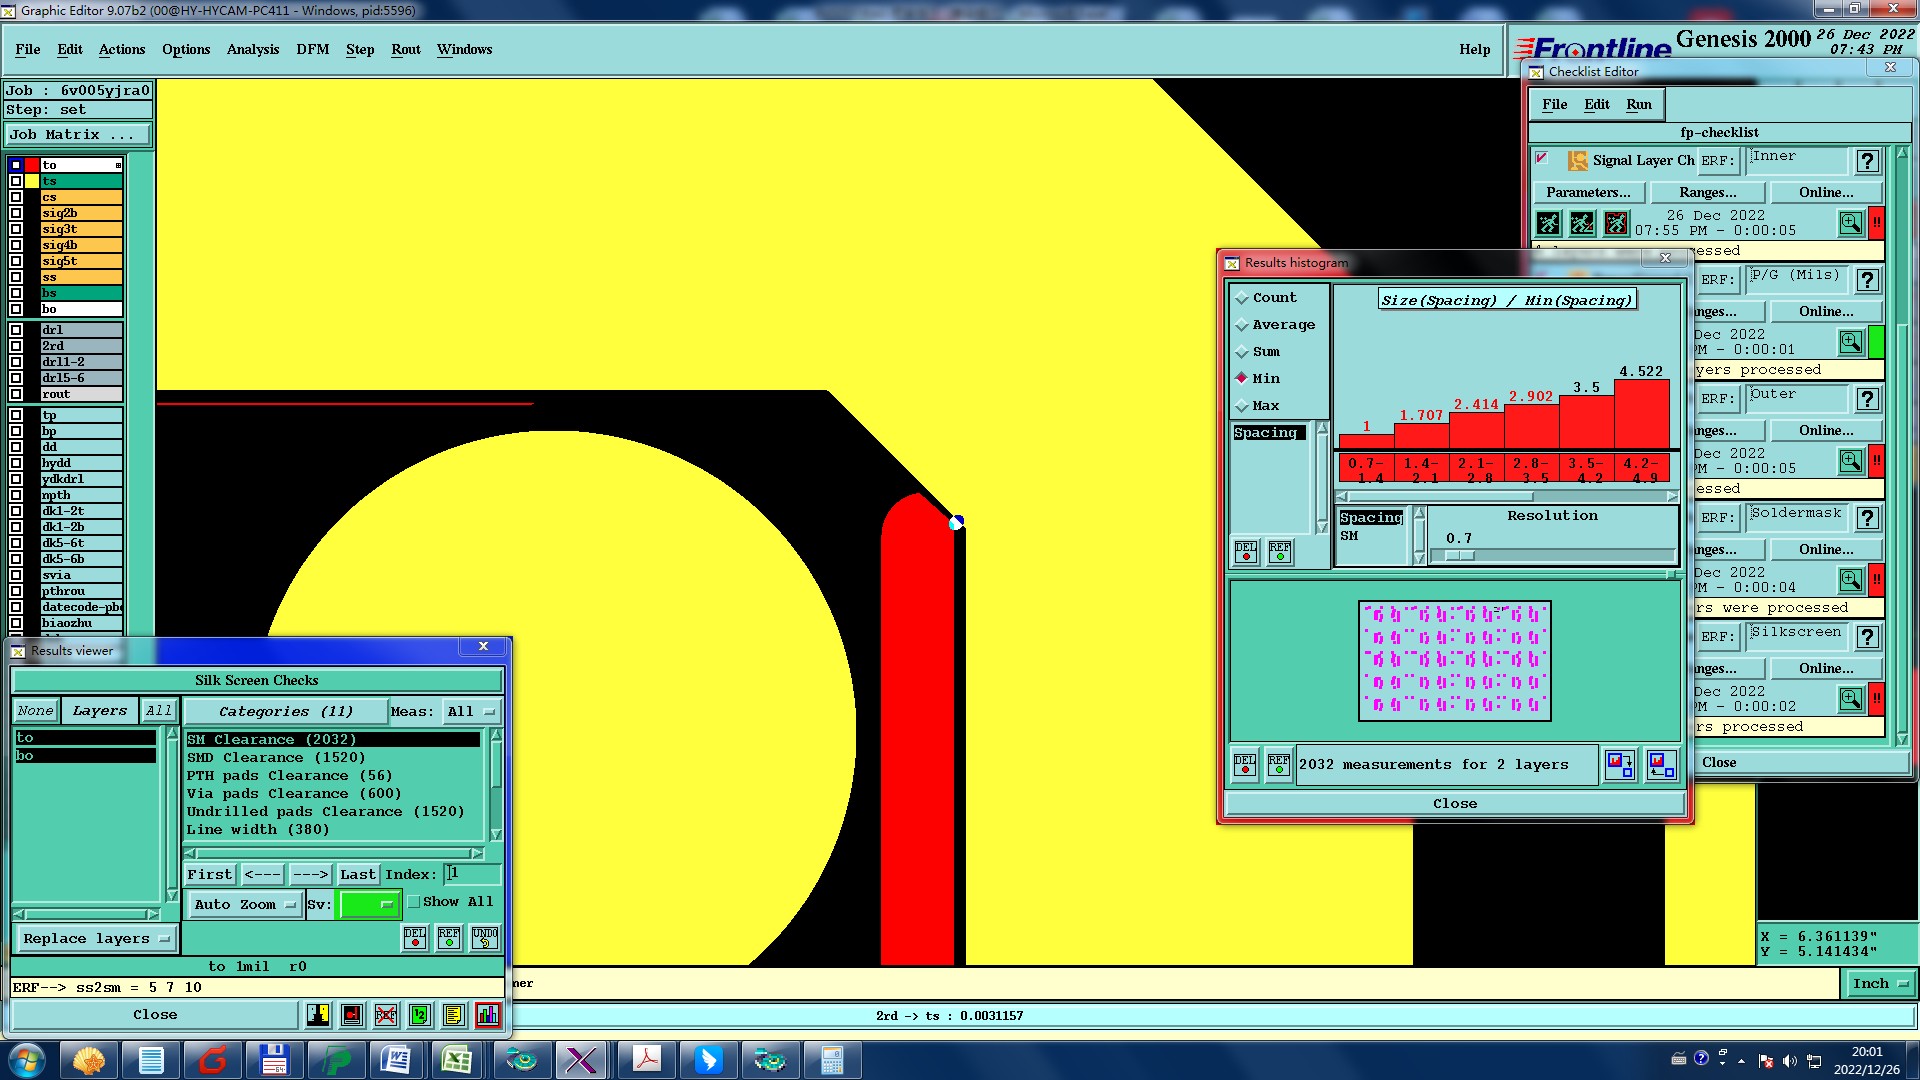Click the DEL icon in Results viewer
Image resolution: width=1920 pixels, height=1080 pixels.
pos(415,938)
